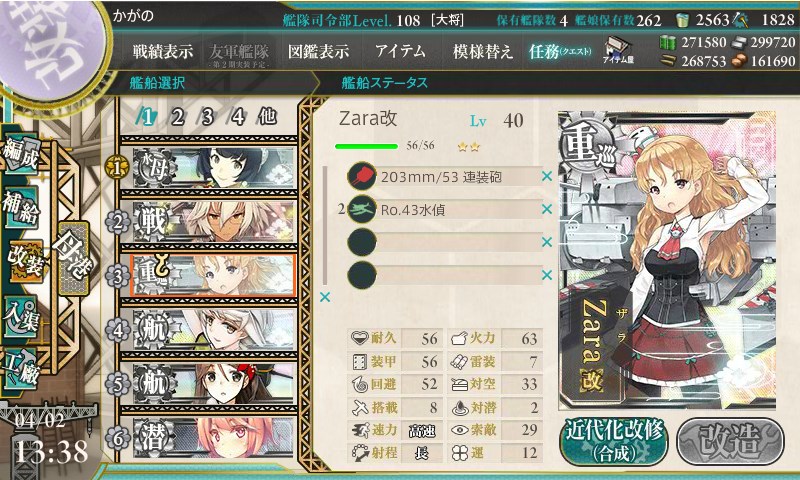Open the 補給 resupply side icon

pos(20,208)
